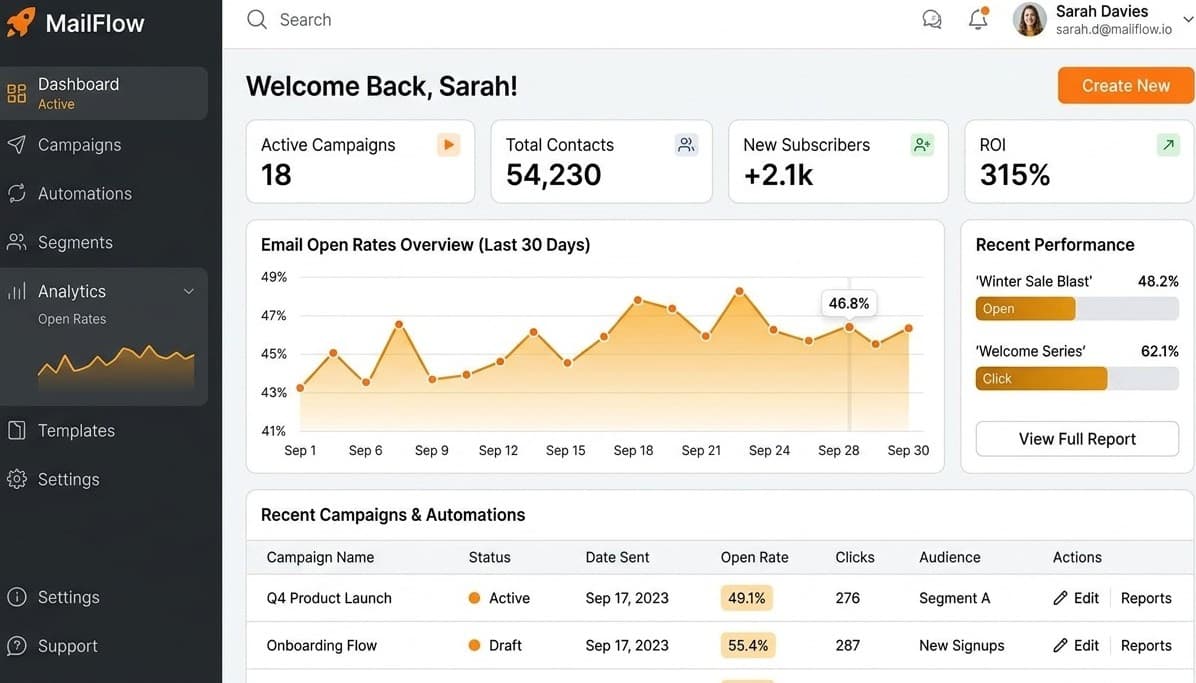Click the Date Sent column header
Image resolution: width=1196 pixels, height=683 pixels.
tap(617, 557)
